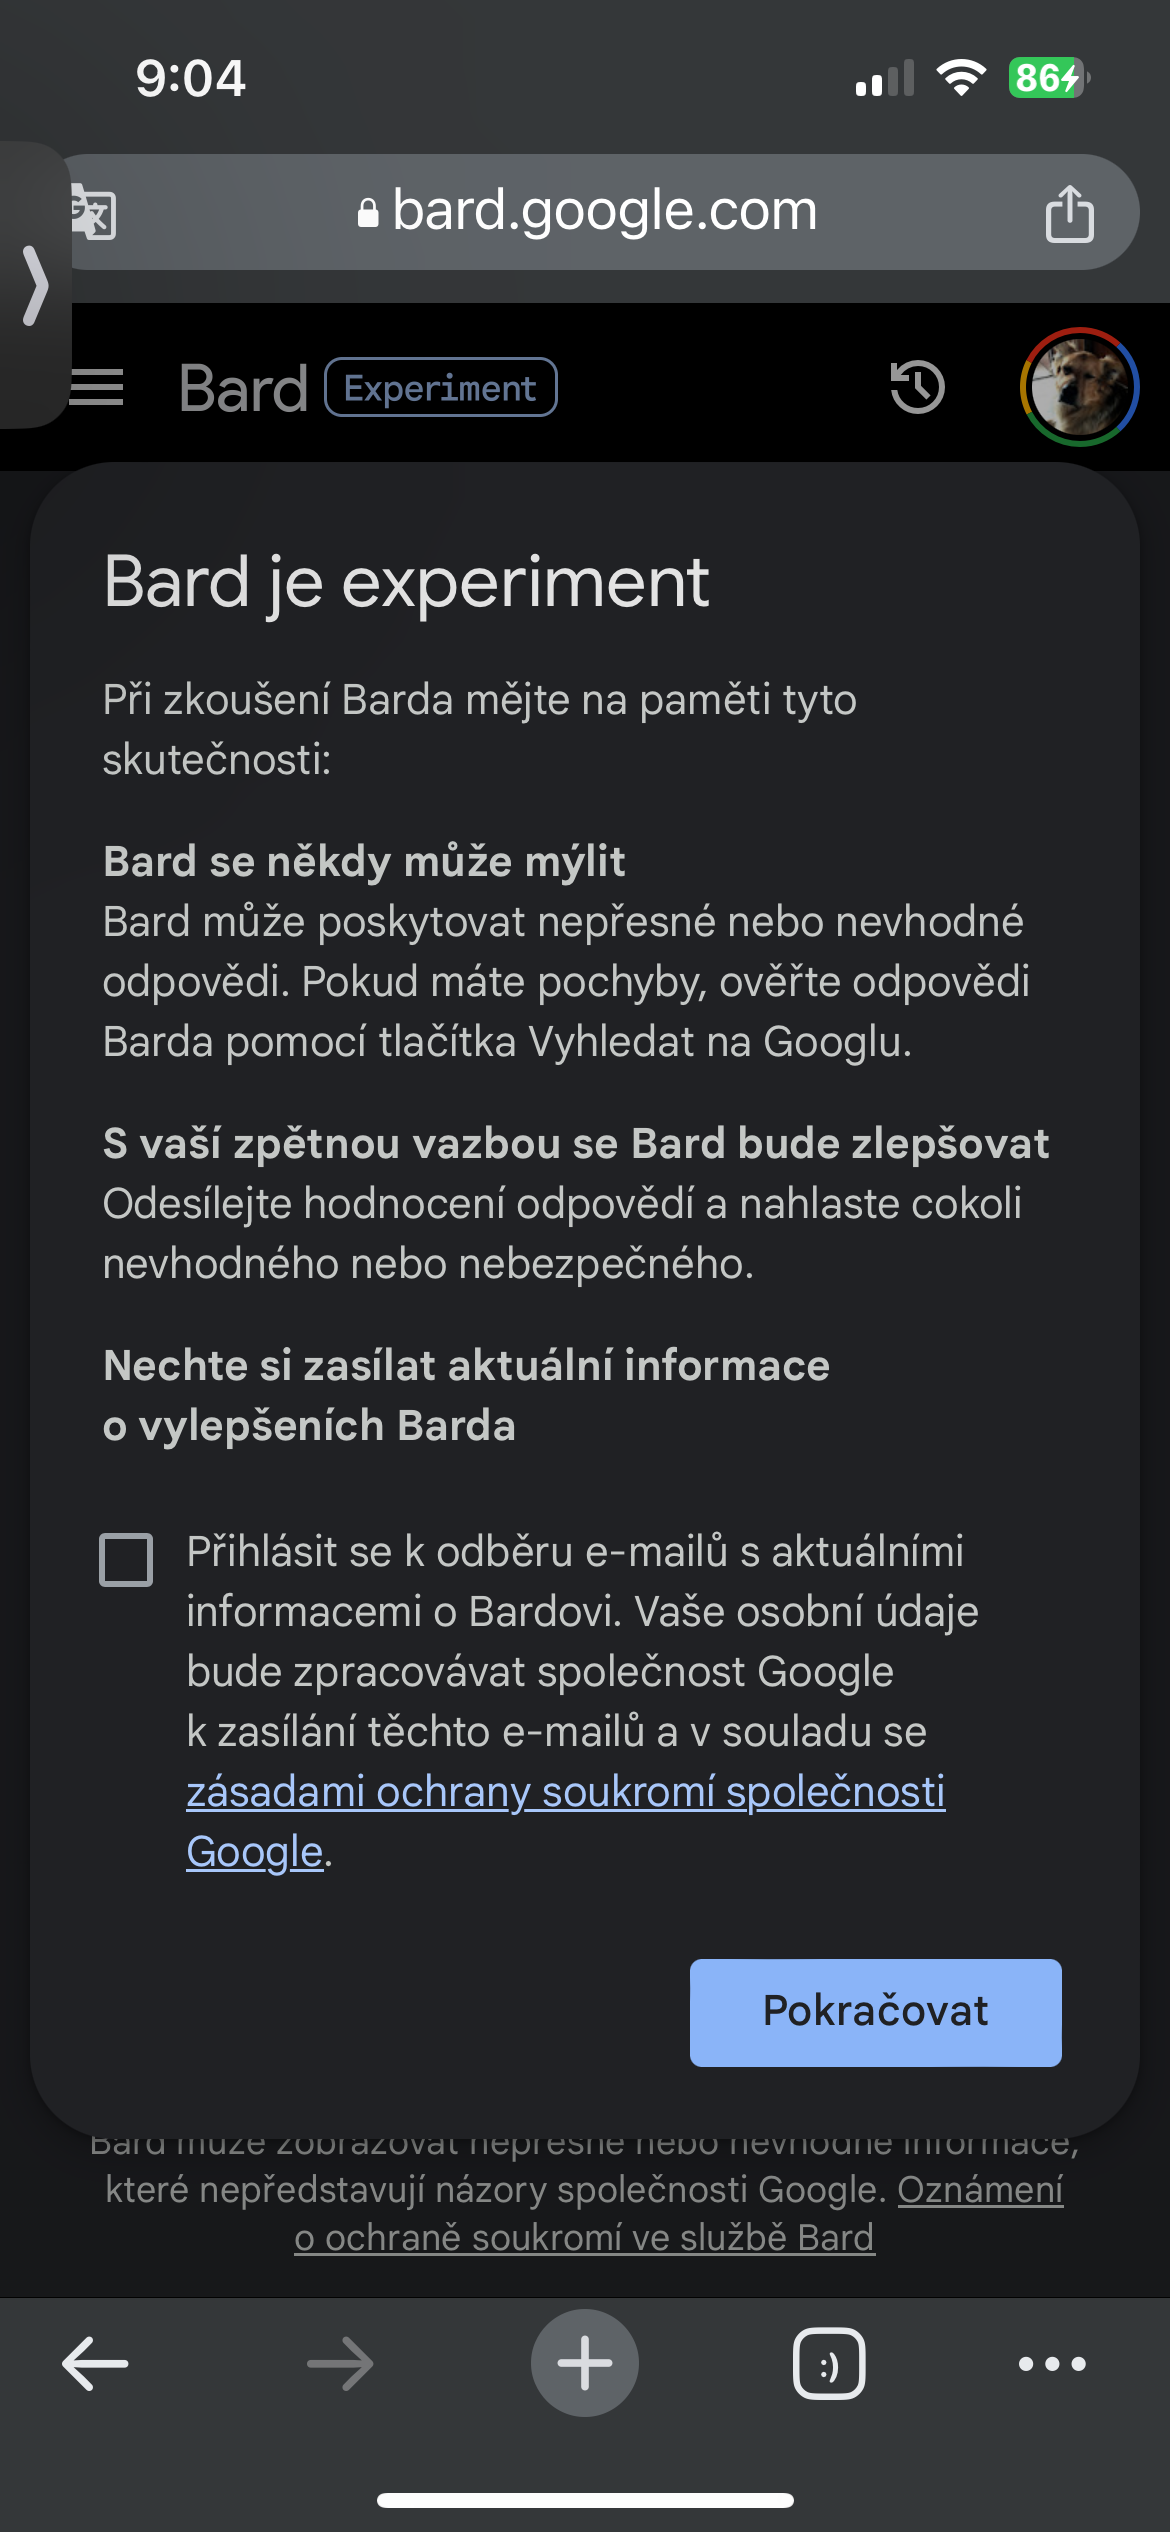The height and width of the screenshot is (2532, 1170).
Task: Tap the home indicator bar
Action: (x=585, y=2500)
